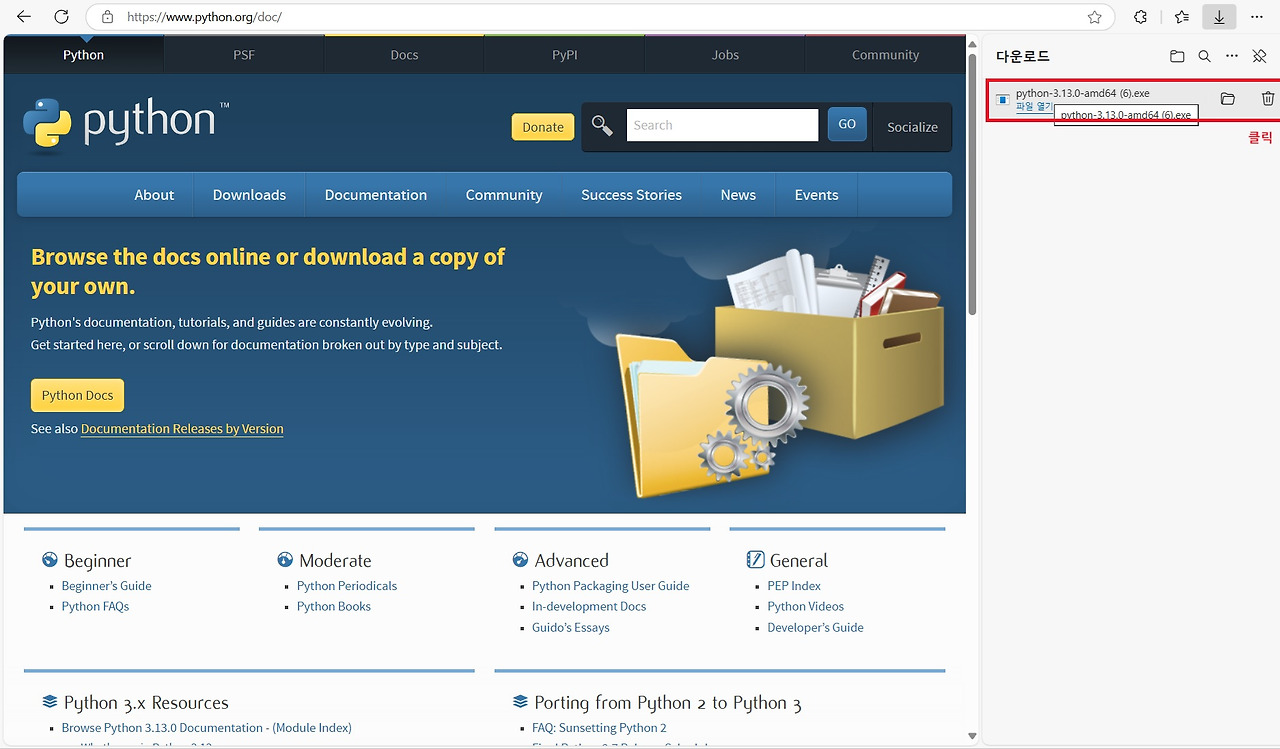Show python-3.13.0-amd64 (6).exe in its folder

click(x=1228, y=99)
